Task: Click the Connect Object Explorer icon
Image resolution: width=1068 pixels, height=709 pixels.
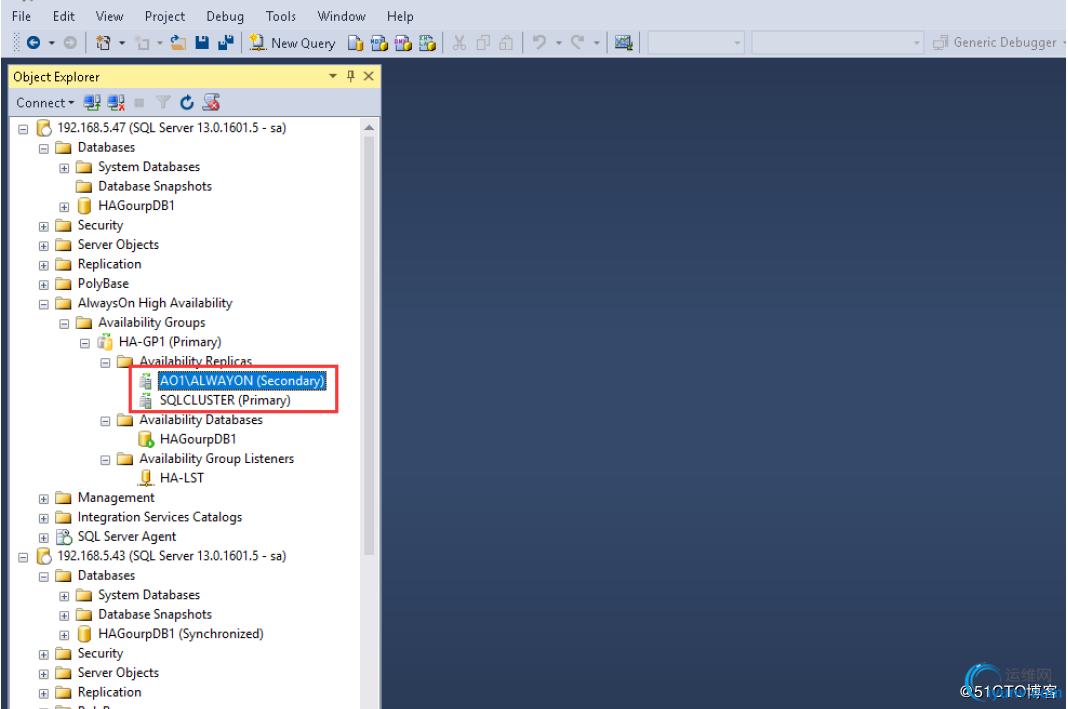Action: point(92,103)
